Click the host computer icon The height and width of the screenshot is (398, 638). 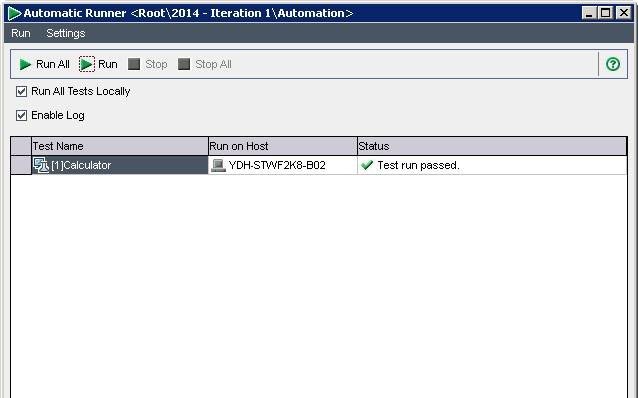pyautogui.click(x=218, y=165)
